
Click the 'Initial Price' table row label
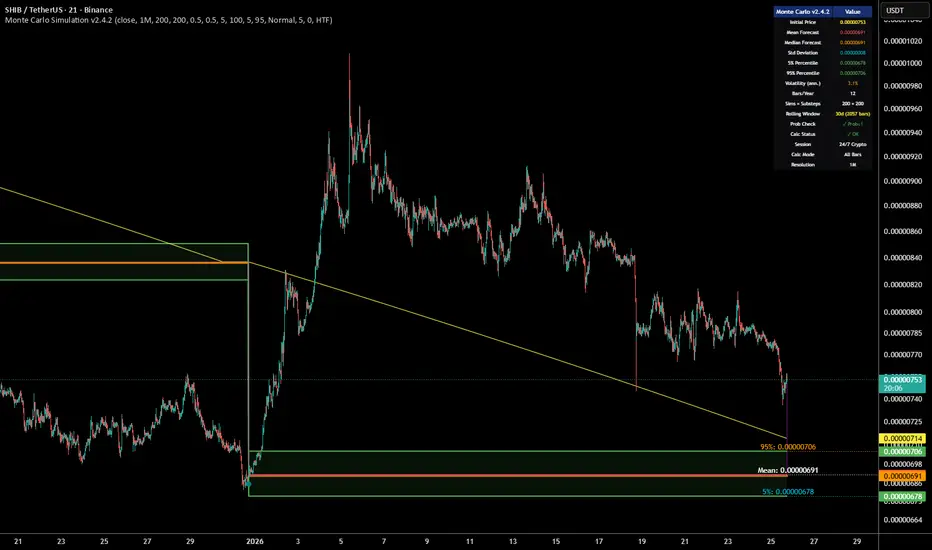coord(802,22)
